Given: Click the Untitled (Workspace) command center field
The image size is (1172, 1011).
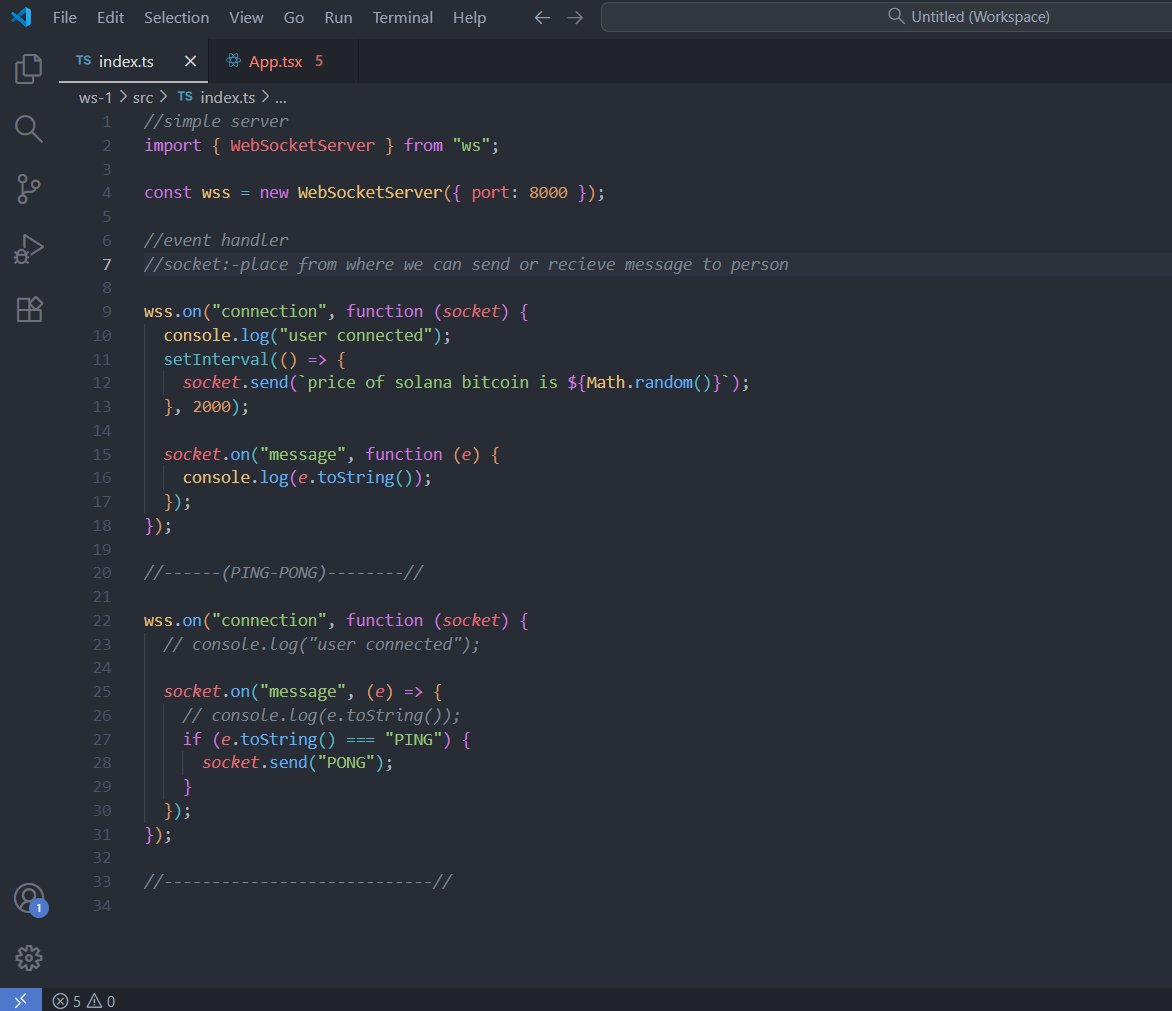Looking at the screenshot, I should coord(886,16).
